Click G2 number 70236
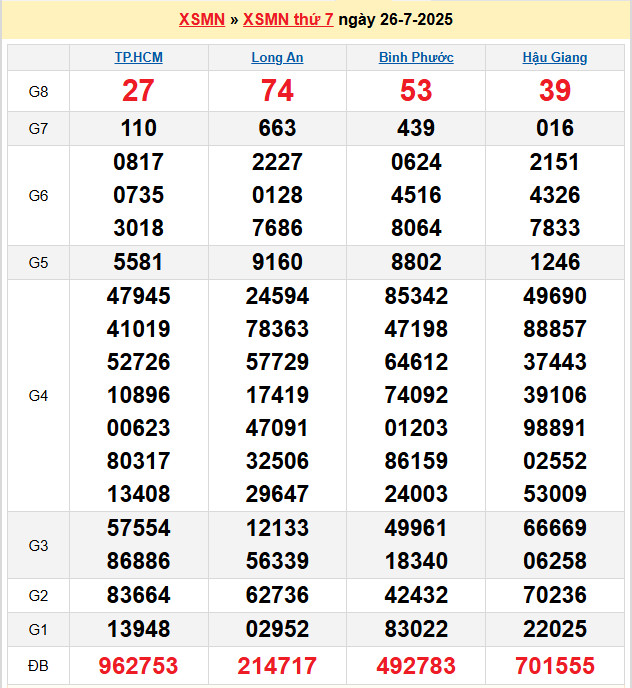Viewport: 632px width, 688px height. (x=555, y=595)
